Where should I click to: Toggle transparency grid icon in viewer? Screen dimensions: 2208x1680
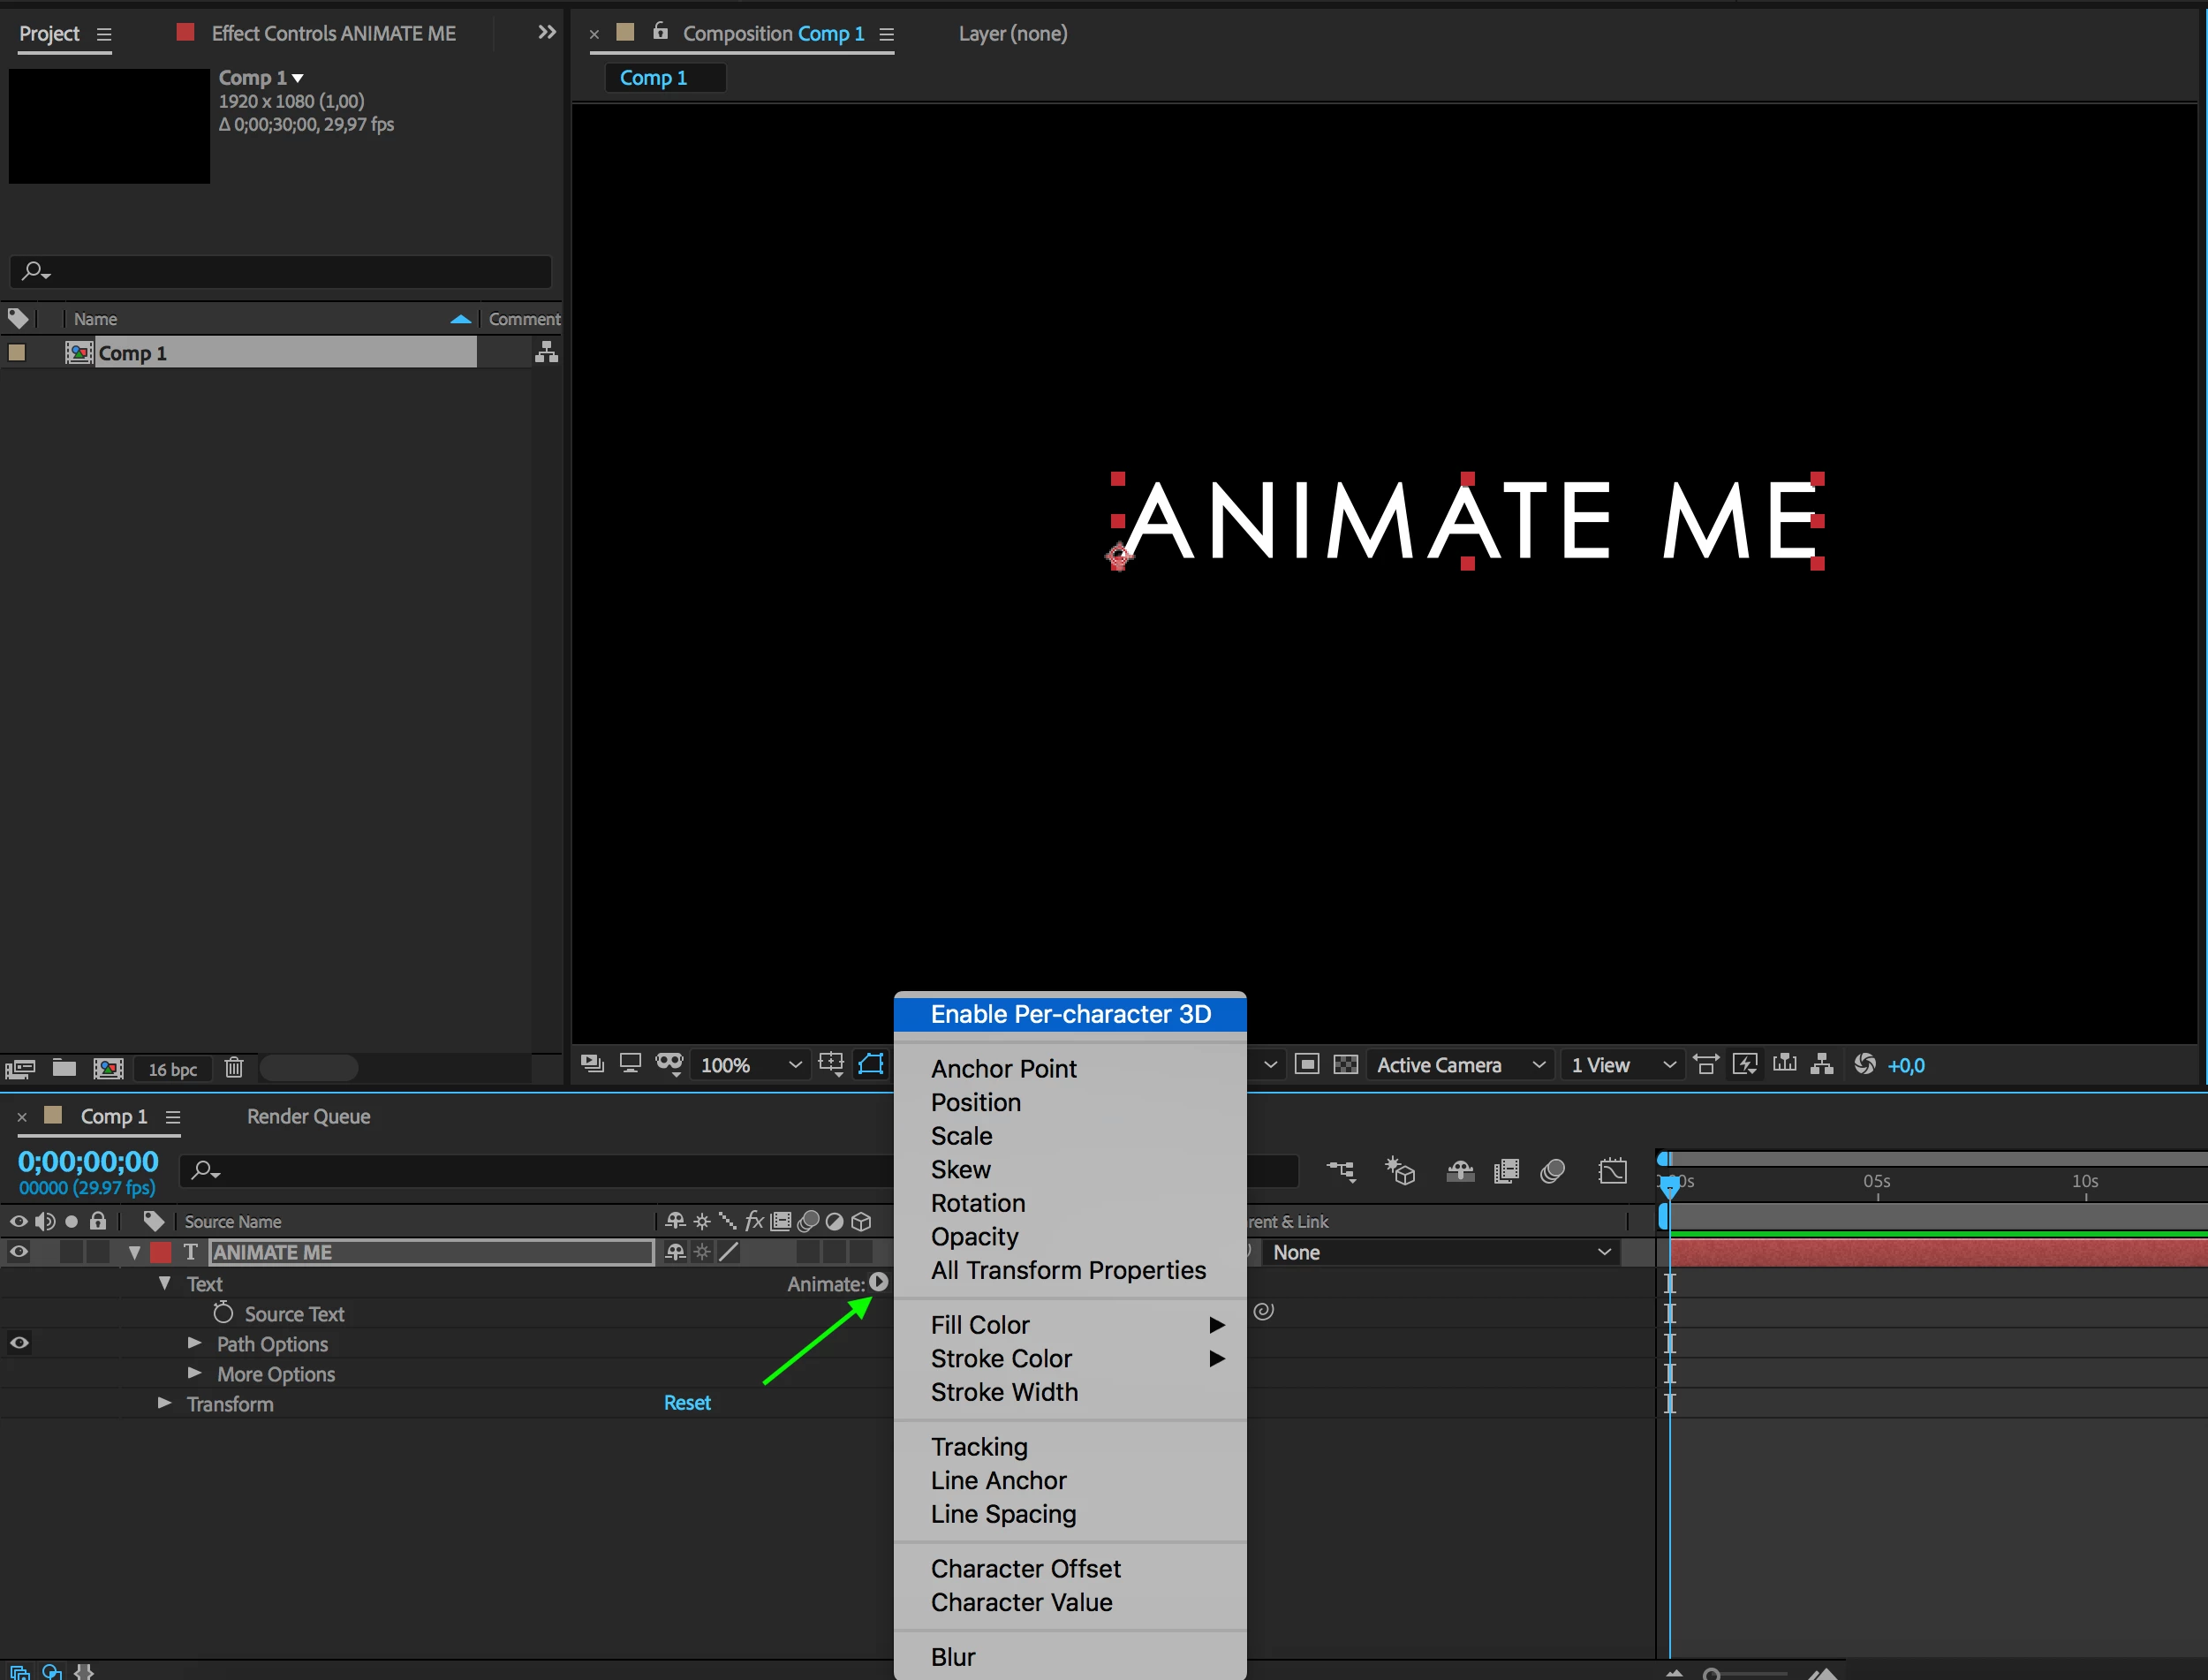click(x=1346, y=1064)
